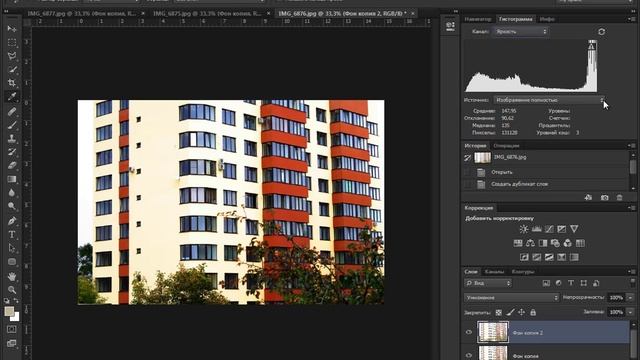
Task: Add a Brightness/Contrast adjustment
Action: [x=524, y=229]
